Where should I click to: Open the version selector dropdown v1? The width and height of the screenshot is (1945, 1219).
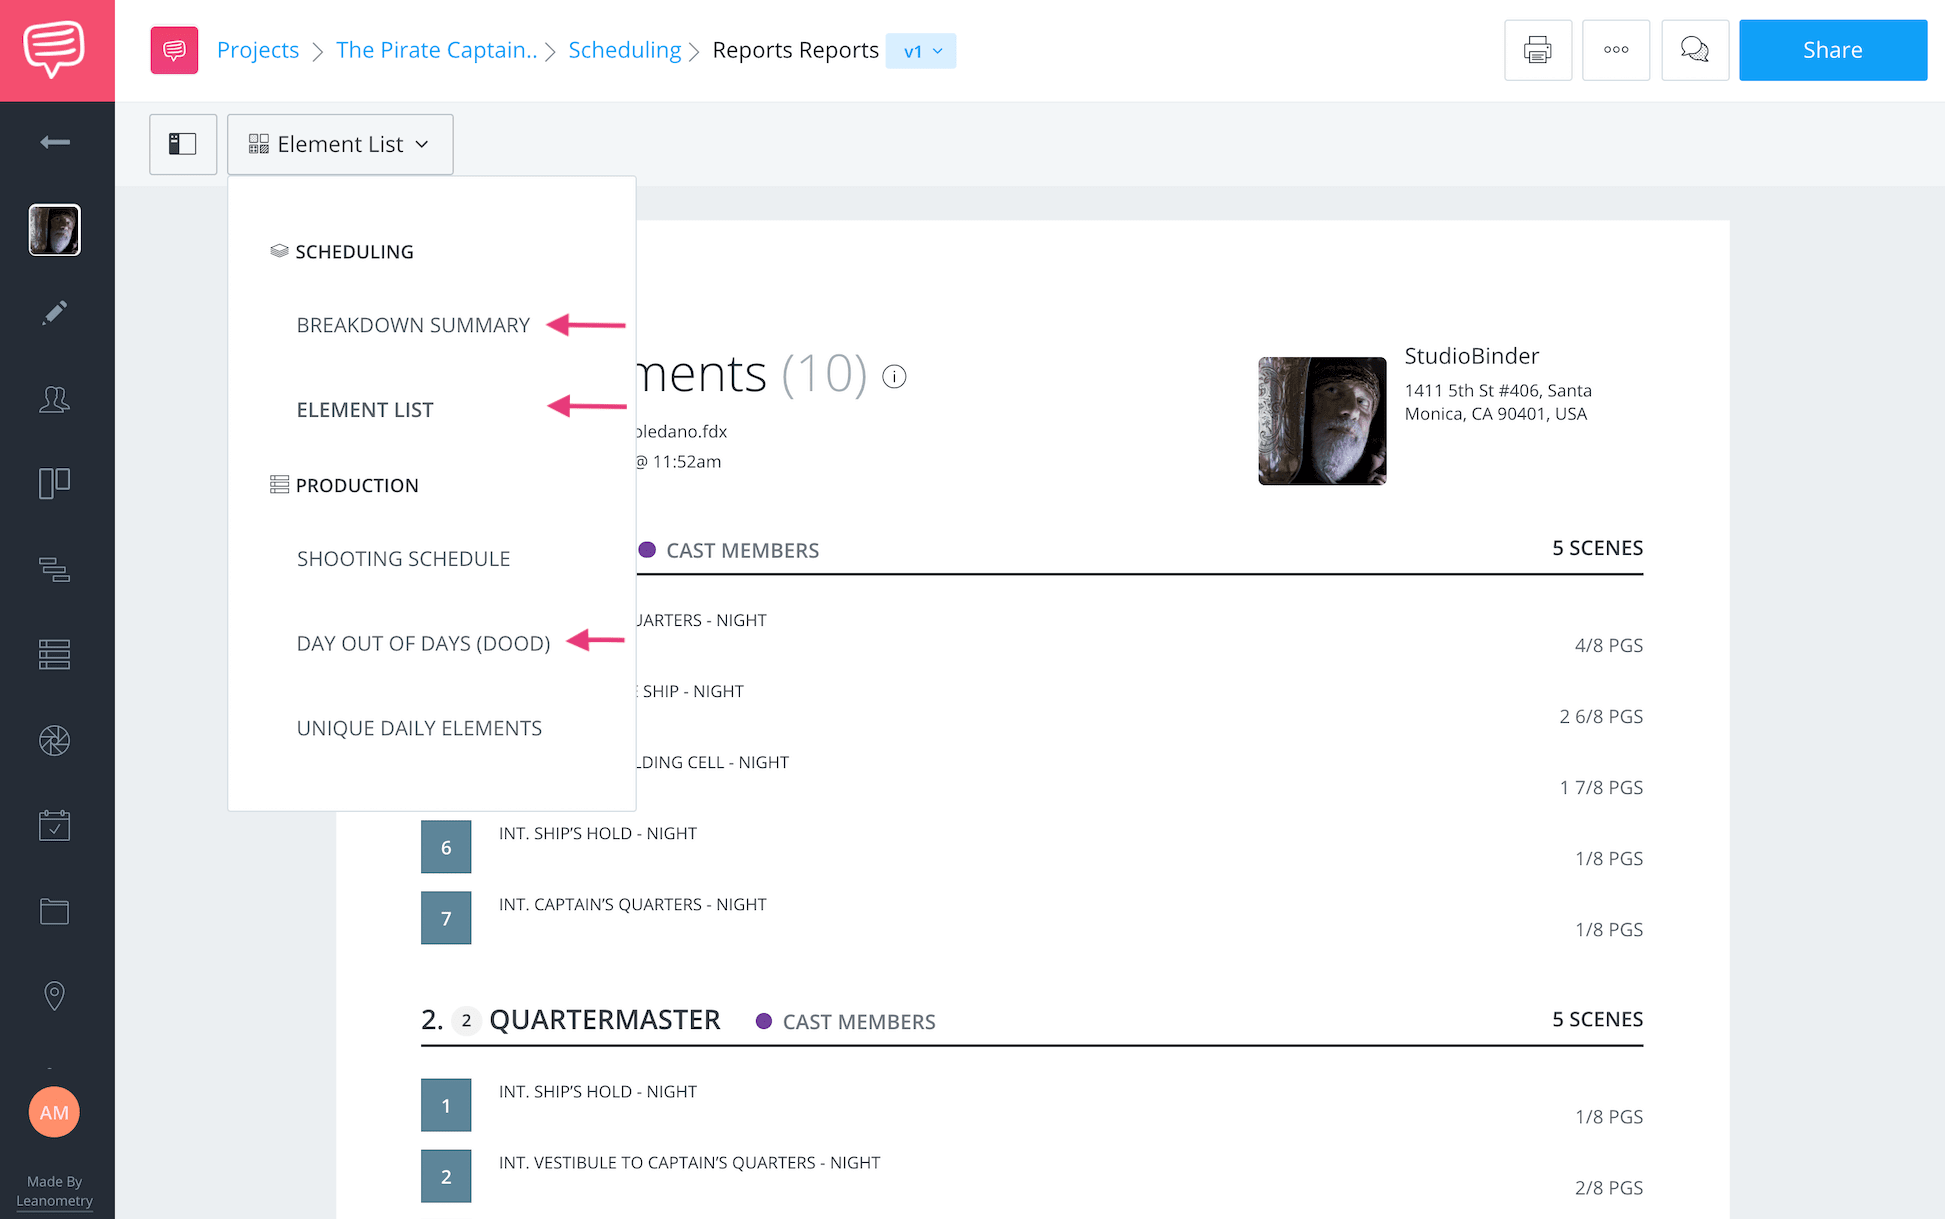pos(920,51)
